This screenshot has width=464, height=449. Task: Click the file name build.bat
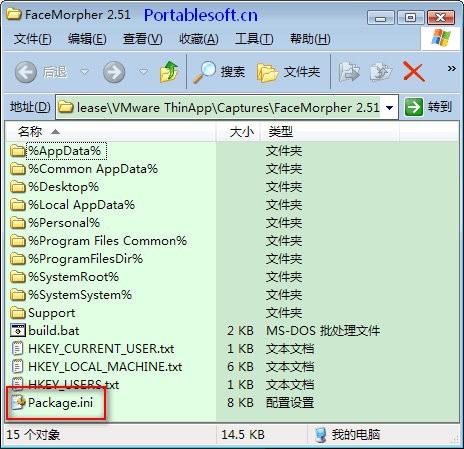tap(54, 331)
